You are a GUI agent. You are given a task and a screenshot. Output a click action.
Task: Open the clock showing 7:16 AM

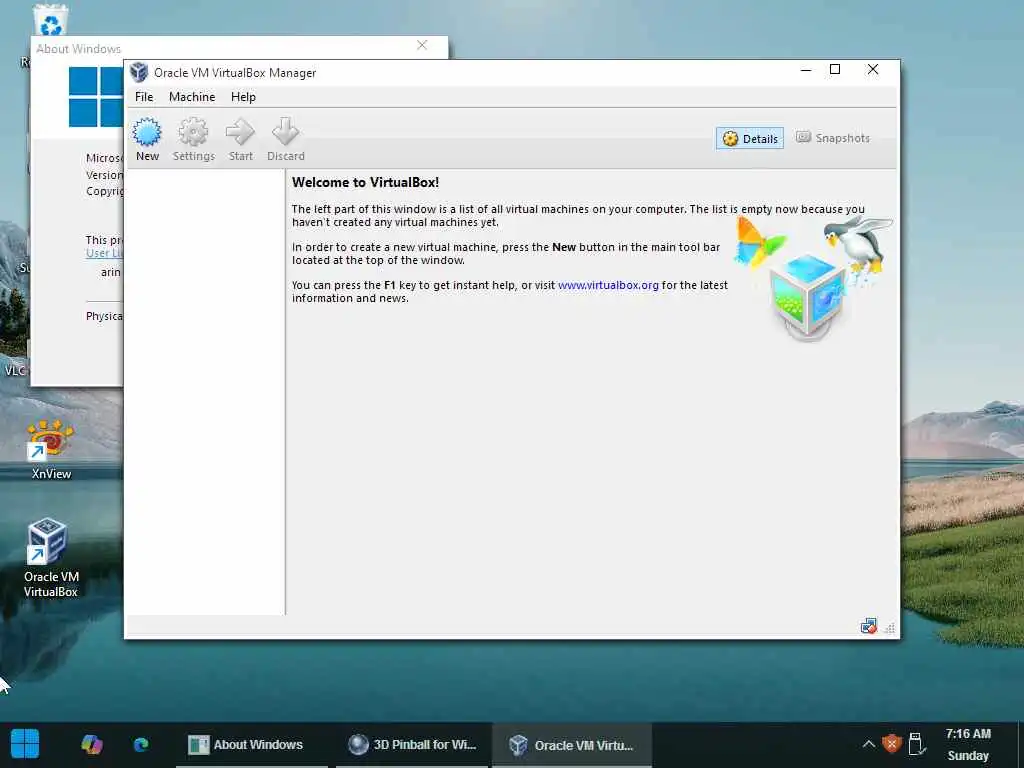pyautogui.click(x=968, y=744)
